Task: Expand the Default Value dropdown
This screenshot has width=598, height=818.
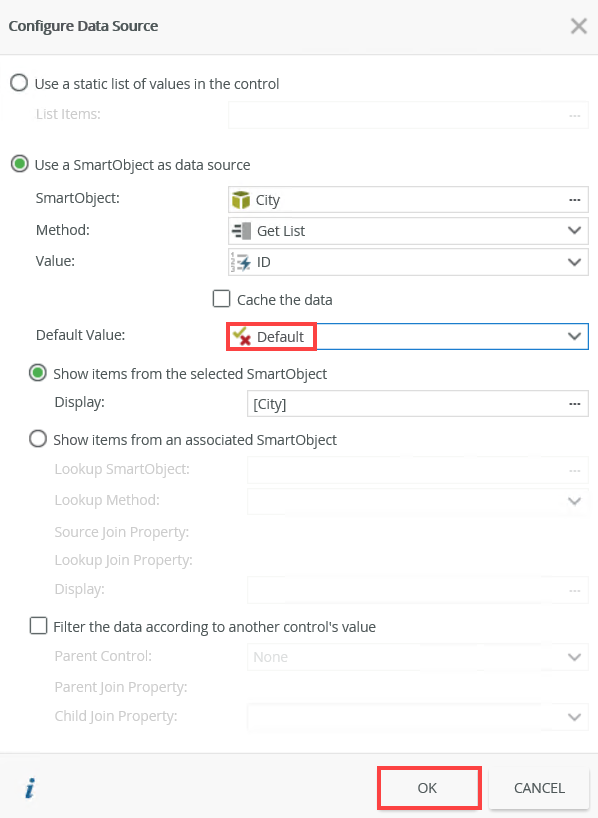Action: [574, 336]
